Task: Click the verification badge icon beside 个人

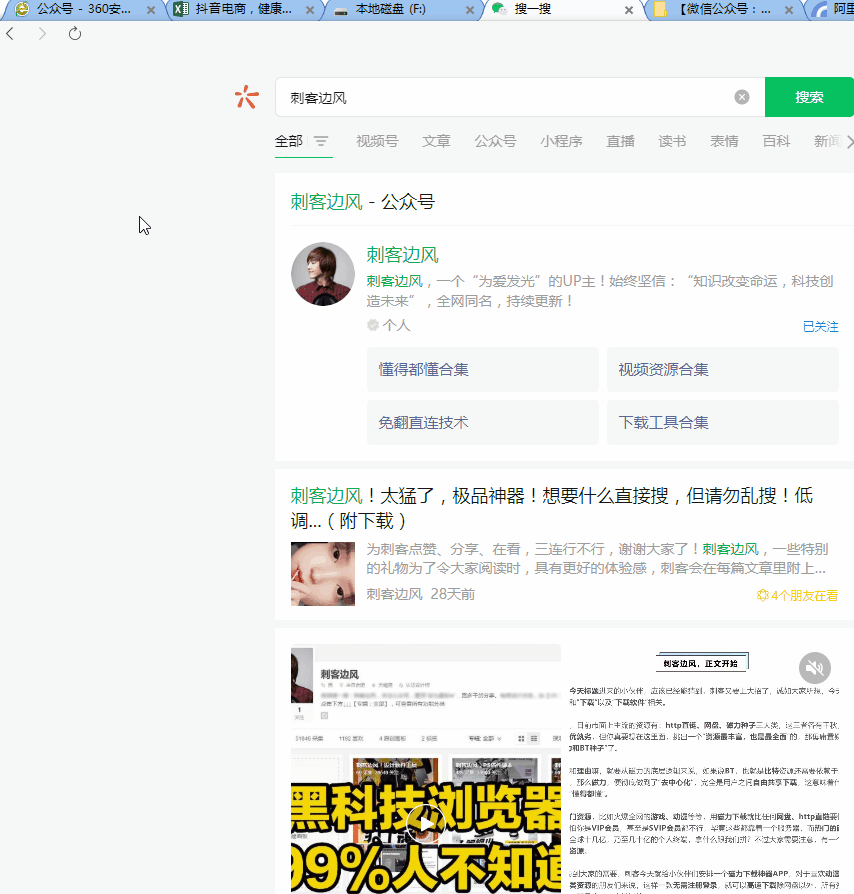Action: coord(373,325)
